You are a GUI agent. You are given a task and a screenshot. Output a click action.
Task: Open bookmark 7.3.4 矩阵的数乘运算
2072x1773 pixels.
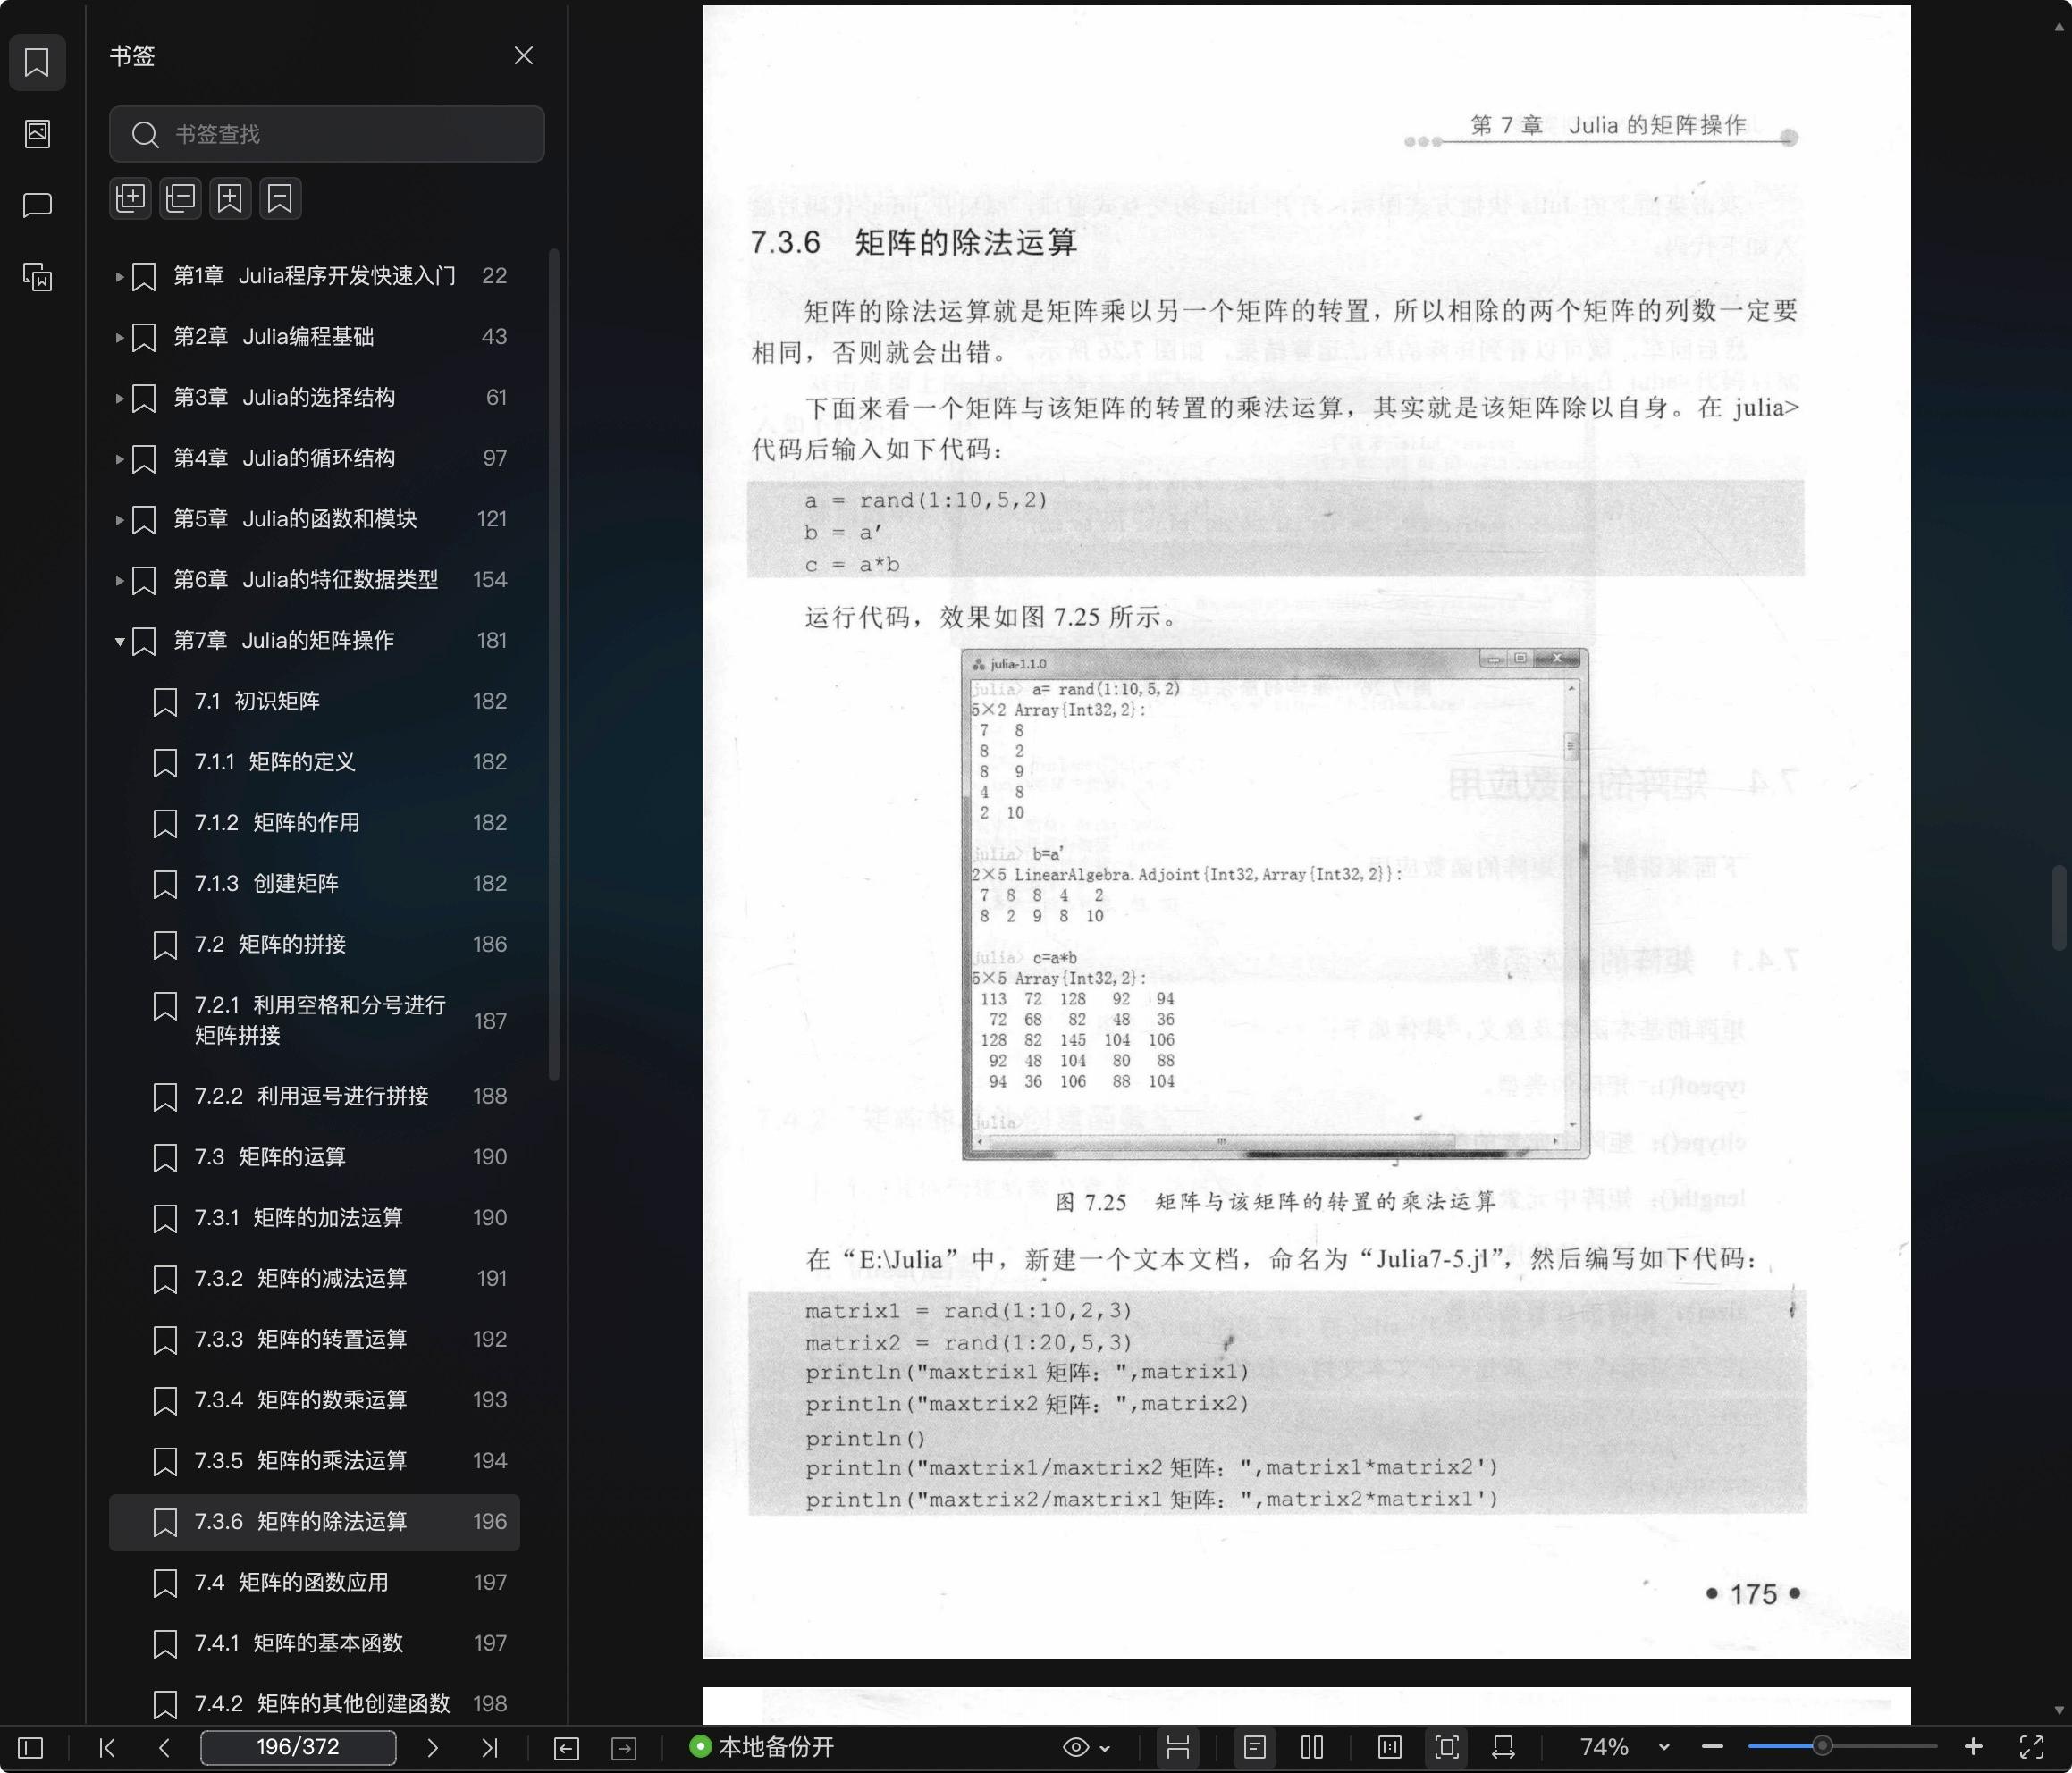point(314,1401)
